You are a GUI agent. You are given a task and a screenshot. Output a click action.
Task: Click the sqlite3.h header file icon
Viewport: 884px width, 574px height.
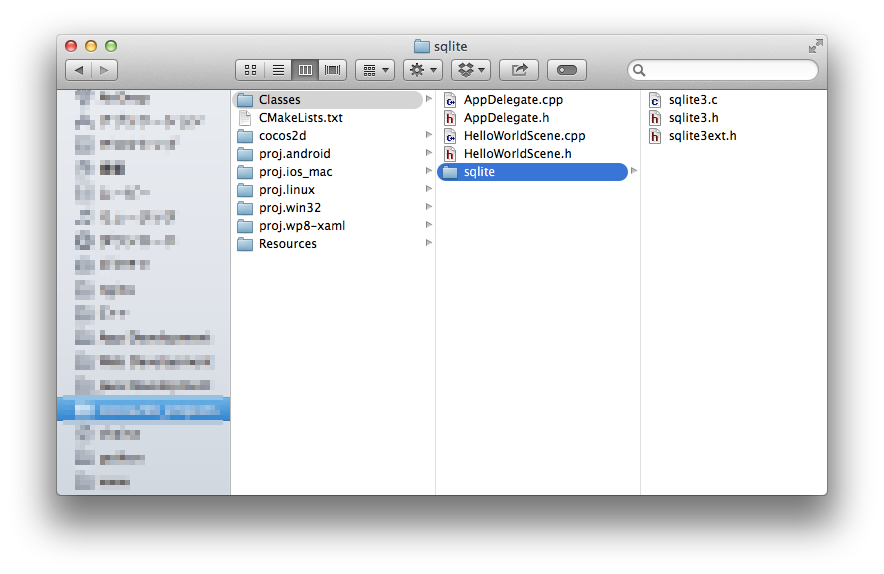pos(655,118)
